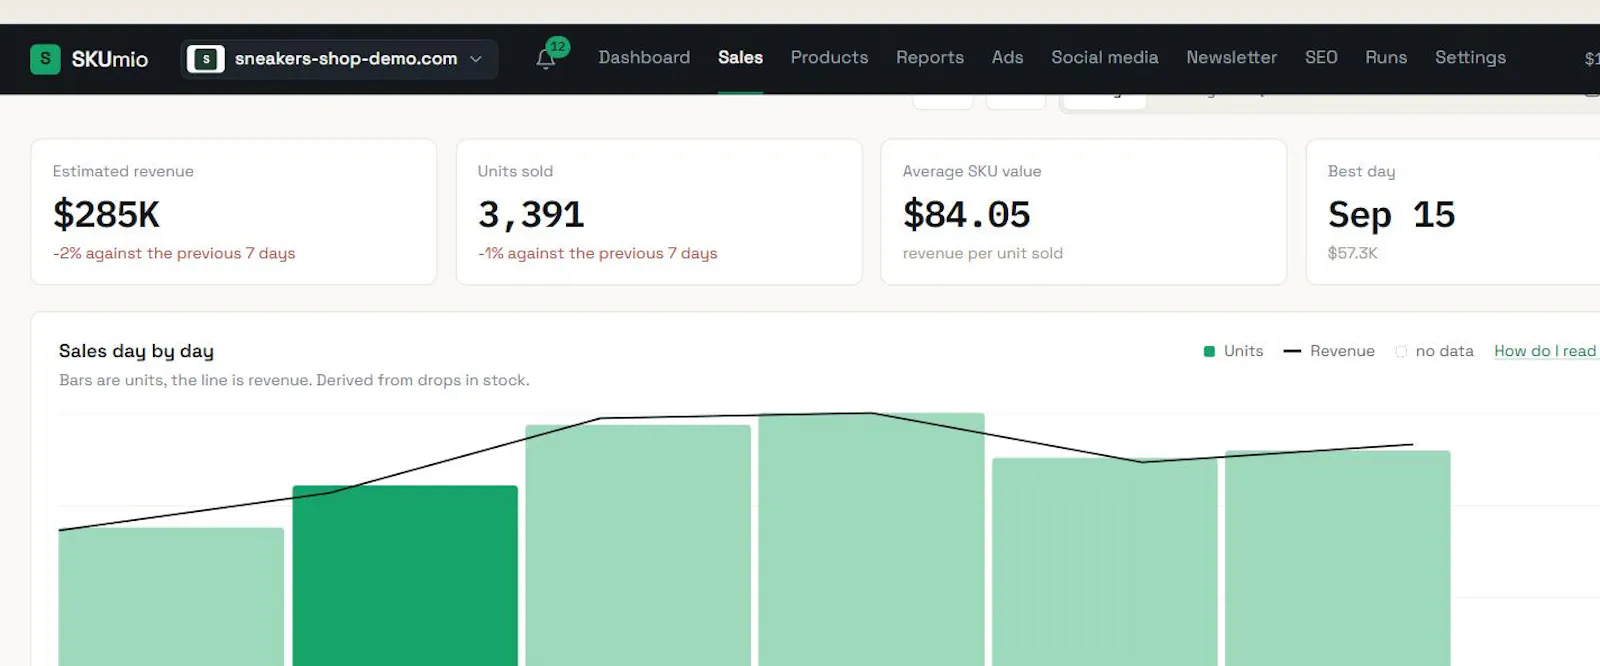Click the SKUmio green S logo
The width and height of the screenshot is (1600, 666).
point(45,59)
